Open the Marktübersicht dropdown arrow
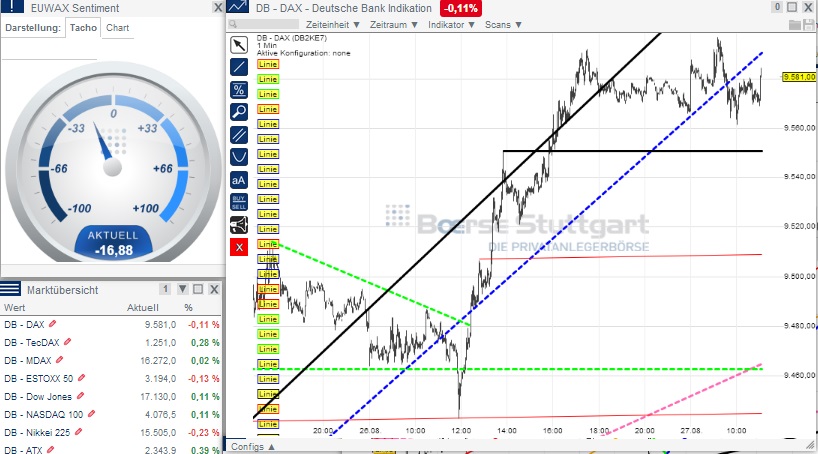 182,289
